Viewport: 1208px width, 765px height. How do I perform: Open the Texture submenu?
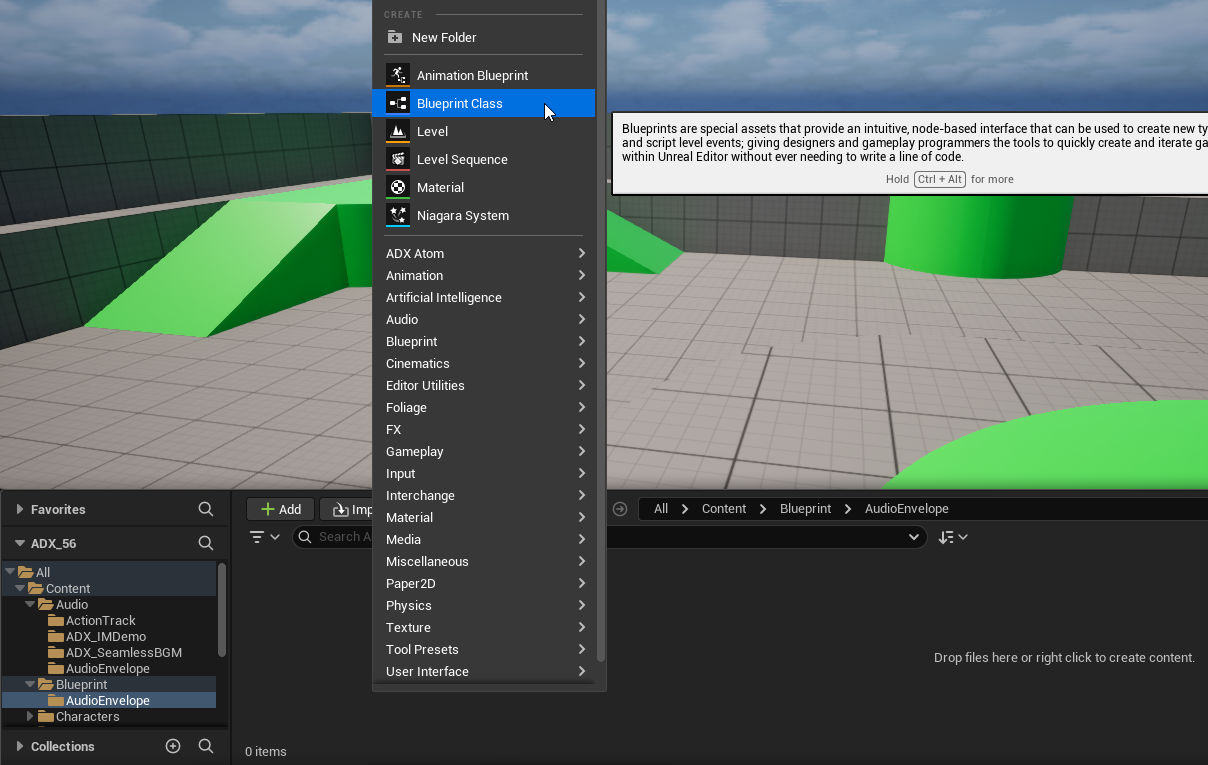[x=483, y=627]
